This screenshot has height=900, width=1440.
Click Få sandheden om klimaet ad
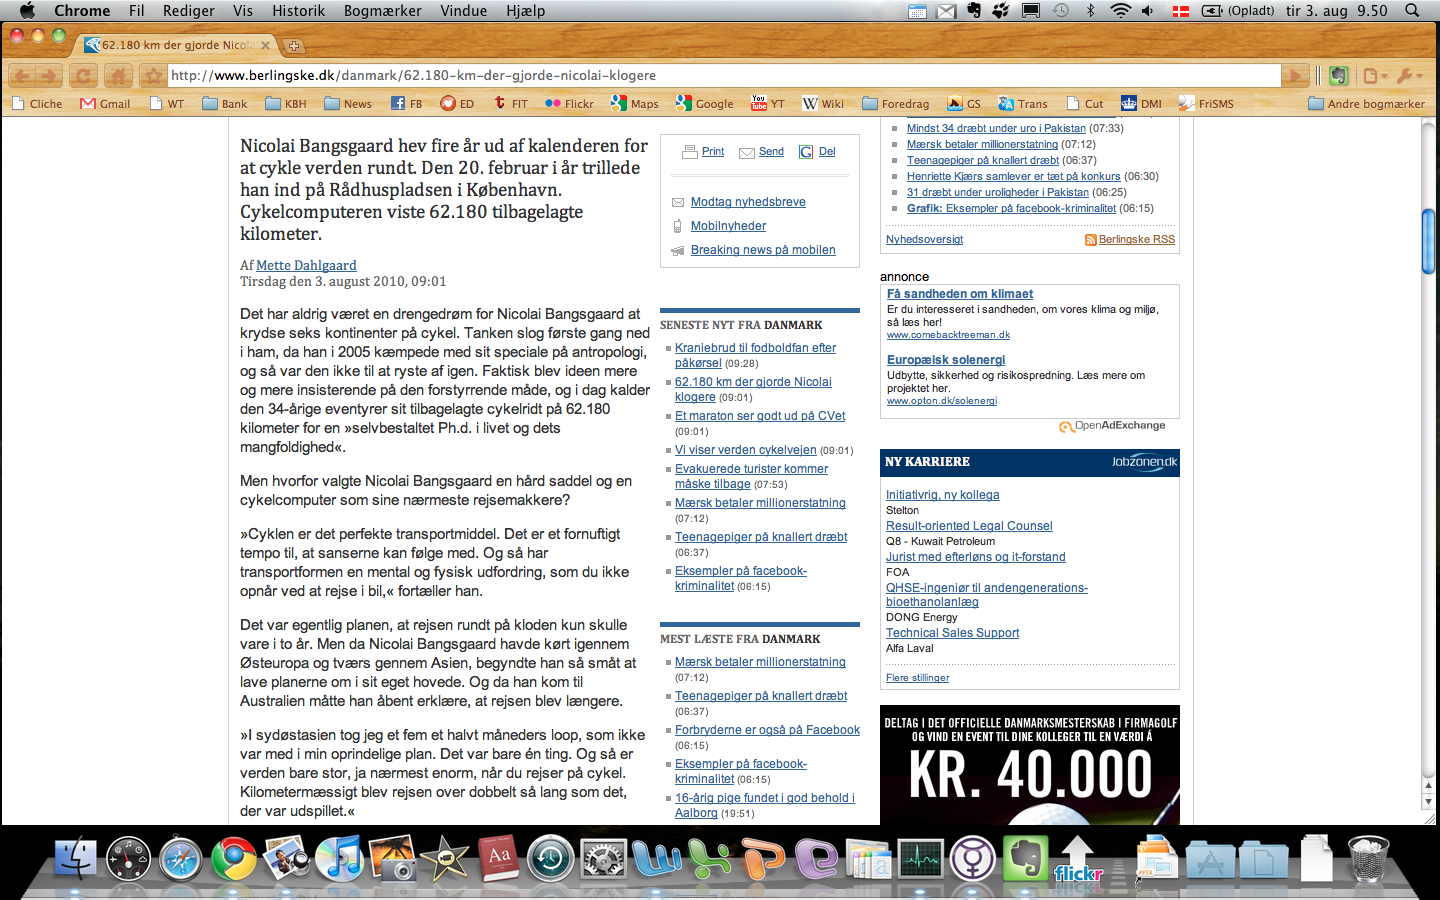tap(960, 294)
